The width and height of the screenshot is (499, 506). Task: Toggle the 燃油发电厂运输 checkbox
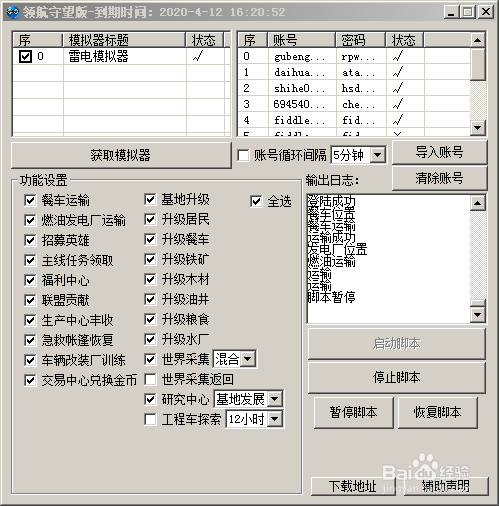tap(30, 220)
